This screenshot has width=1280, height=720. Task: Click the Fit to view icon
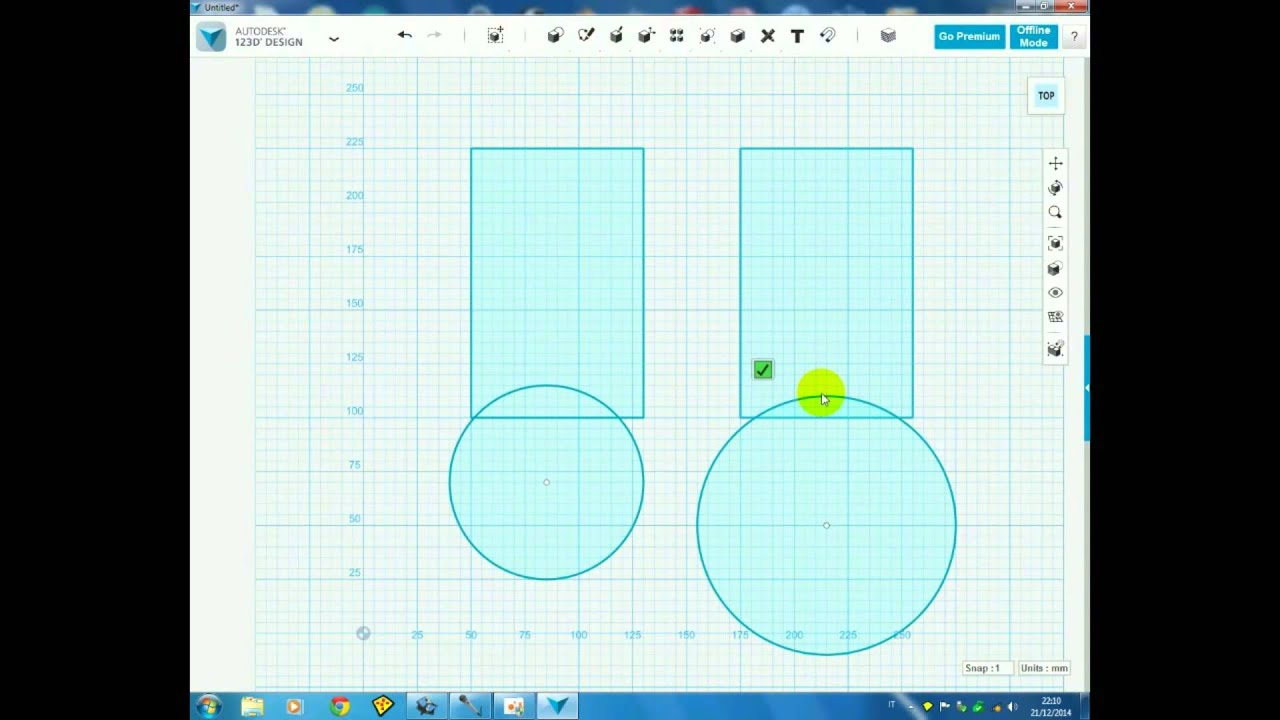[1055, 243]
